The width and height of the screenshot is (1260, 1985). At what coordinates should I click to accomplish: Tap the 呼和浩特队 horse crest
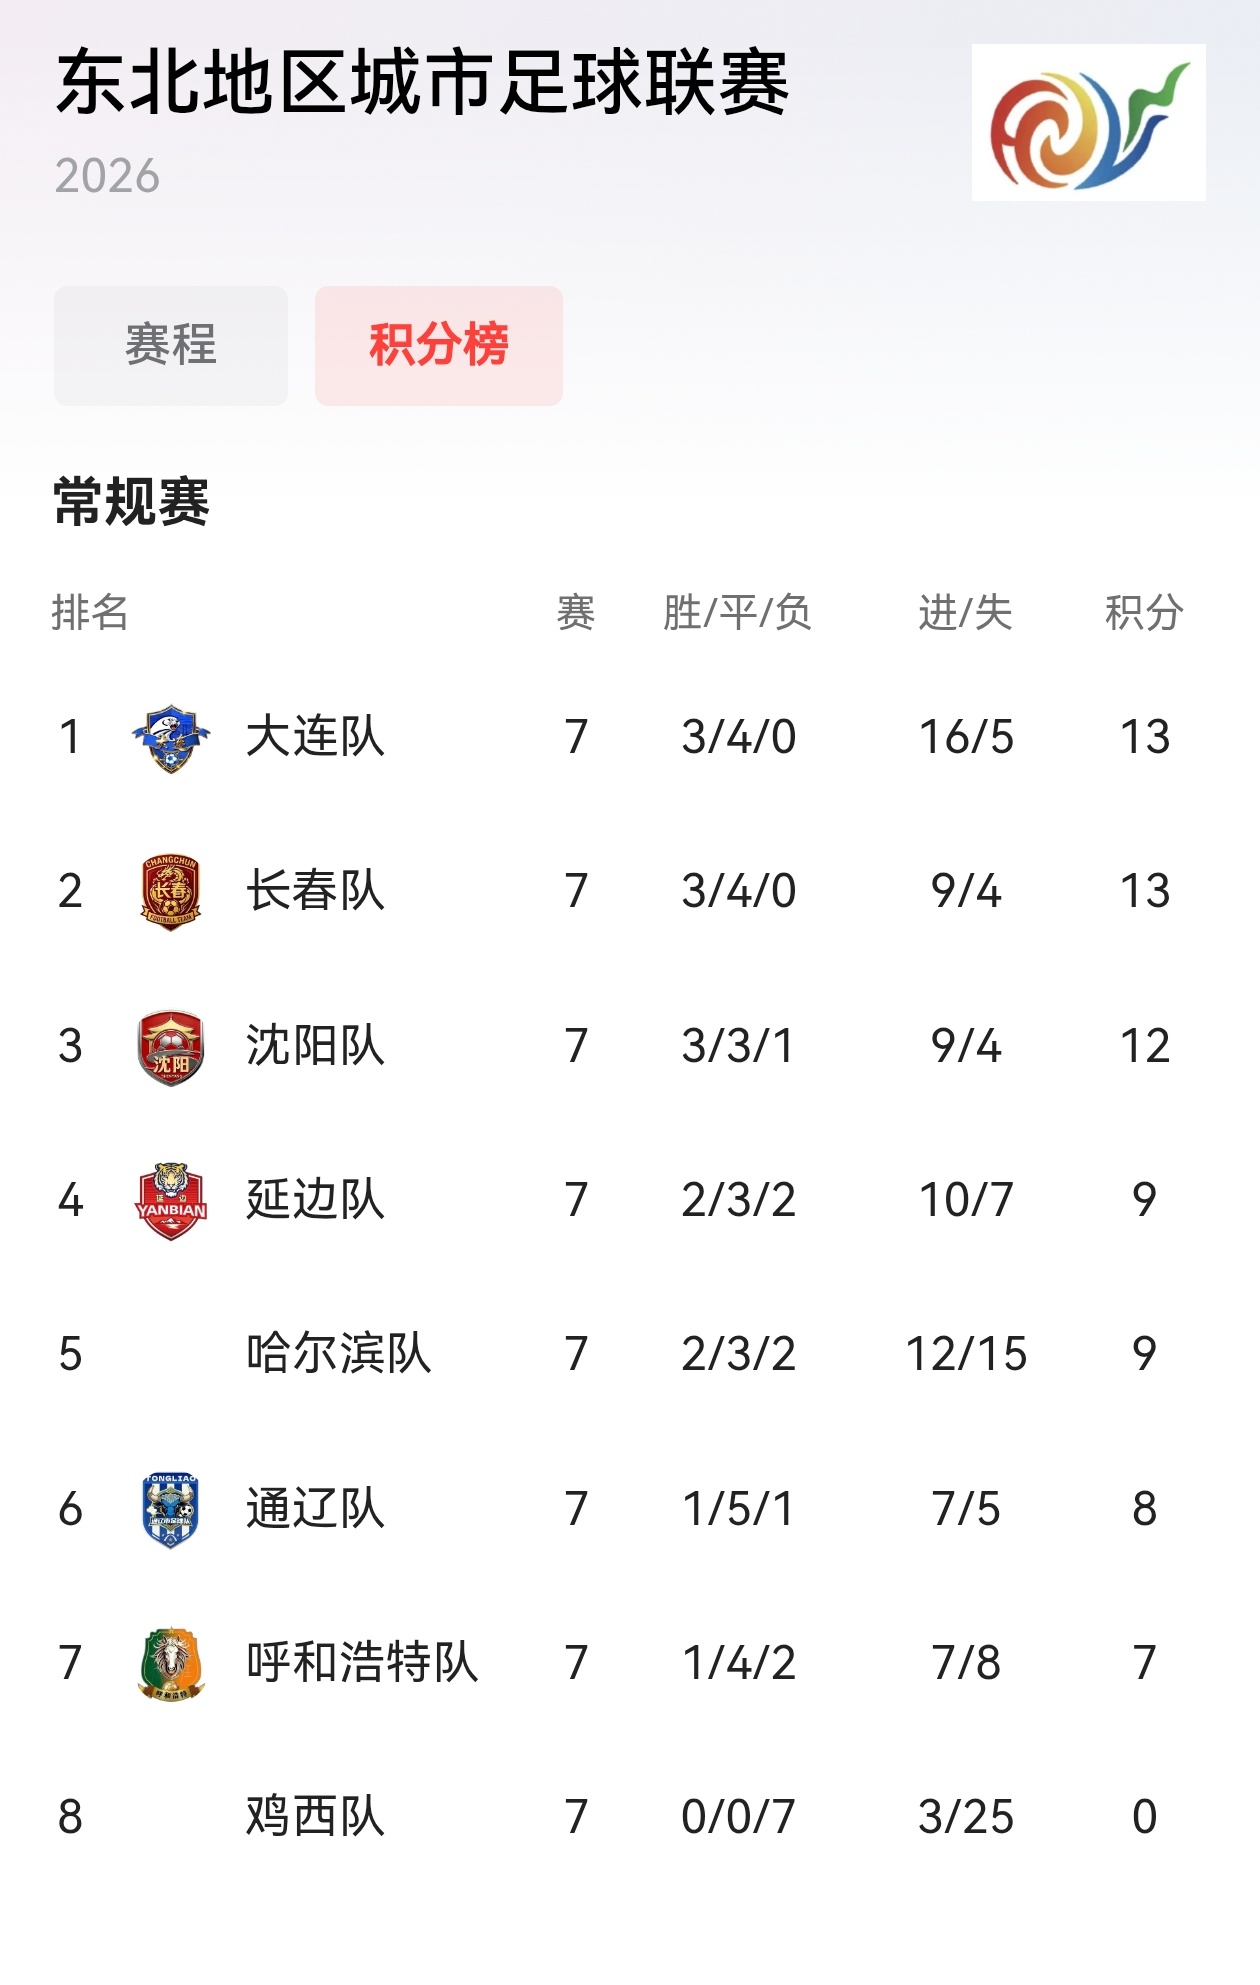point(171,1664)
